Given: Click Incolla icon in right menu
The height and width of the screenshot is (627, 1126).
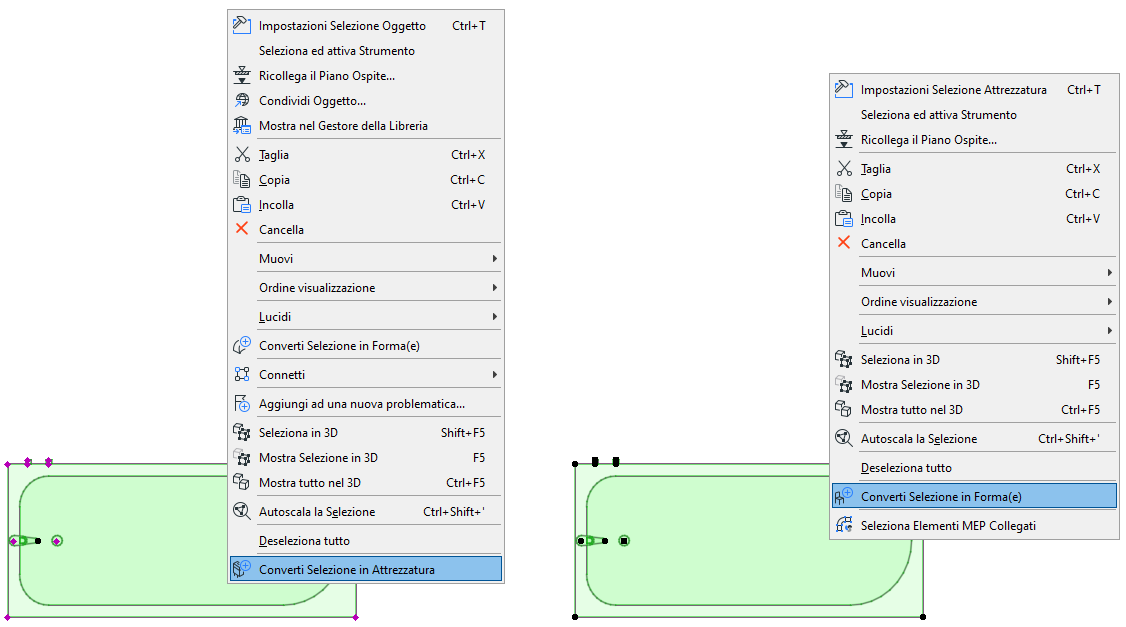Looking at the screenshot, I should [843, 218].
